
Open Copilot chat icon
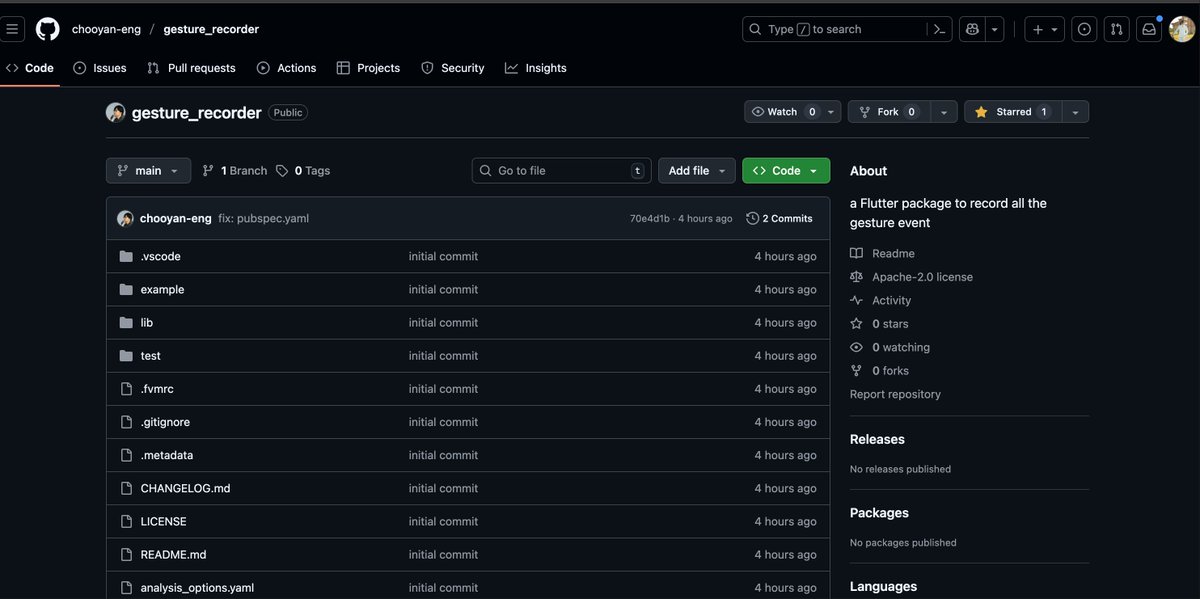pyautogui.click(x=971, y=29)
